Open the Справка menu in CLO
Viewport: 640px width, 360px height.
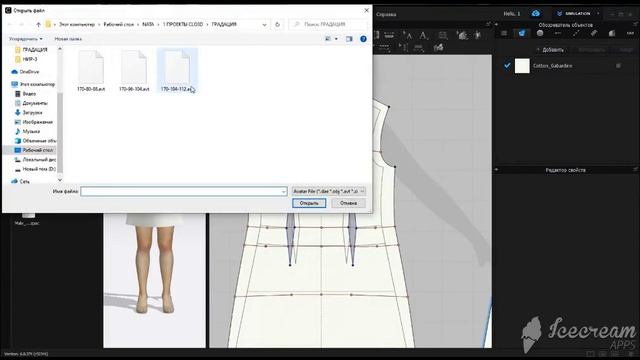[x=386, y=14]
